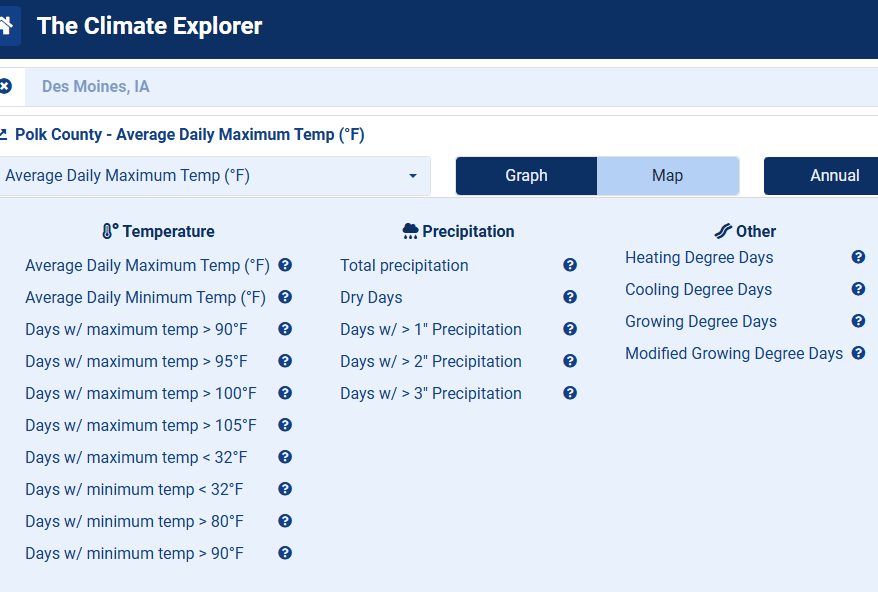Image resolution: width=878 pixels, height=592 pixels.
Task: Open help for Days w/ > 3" Precipitation
Action: (570, 393)
